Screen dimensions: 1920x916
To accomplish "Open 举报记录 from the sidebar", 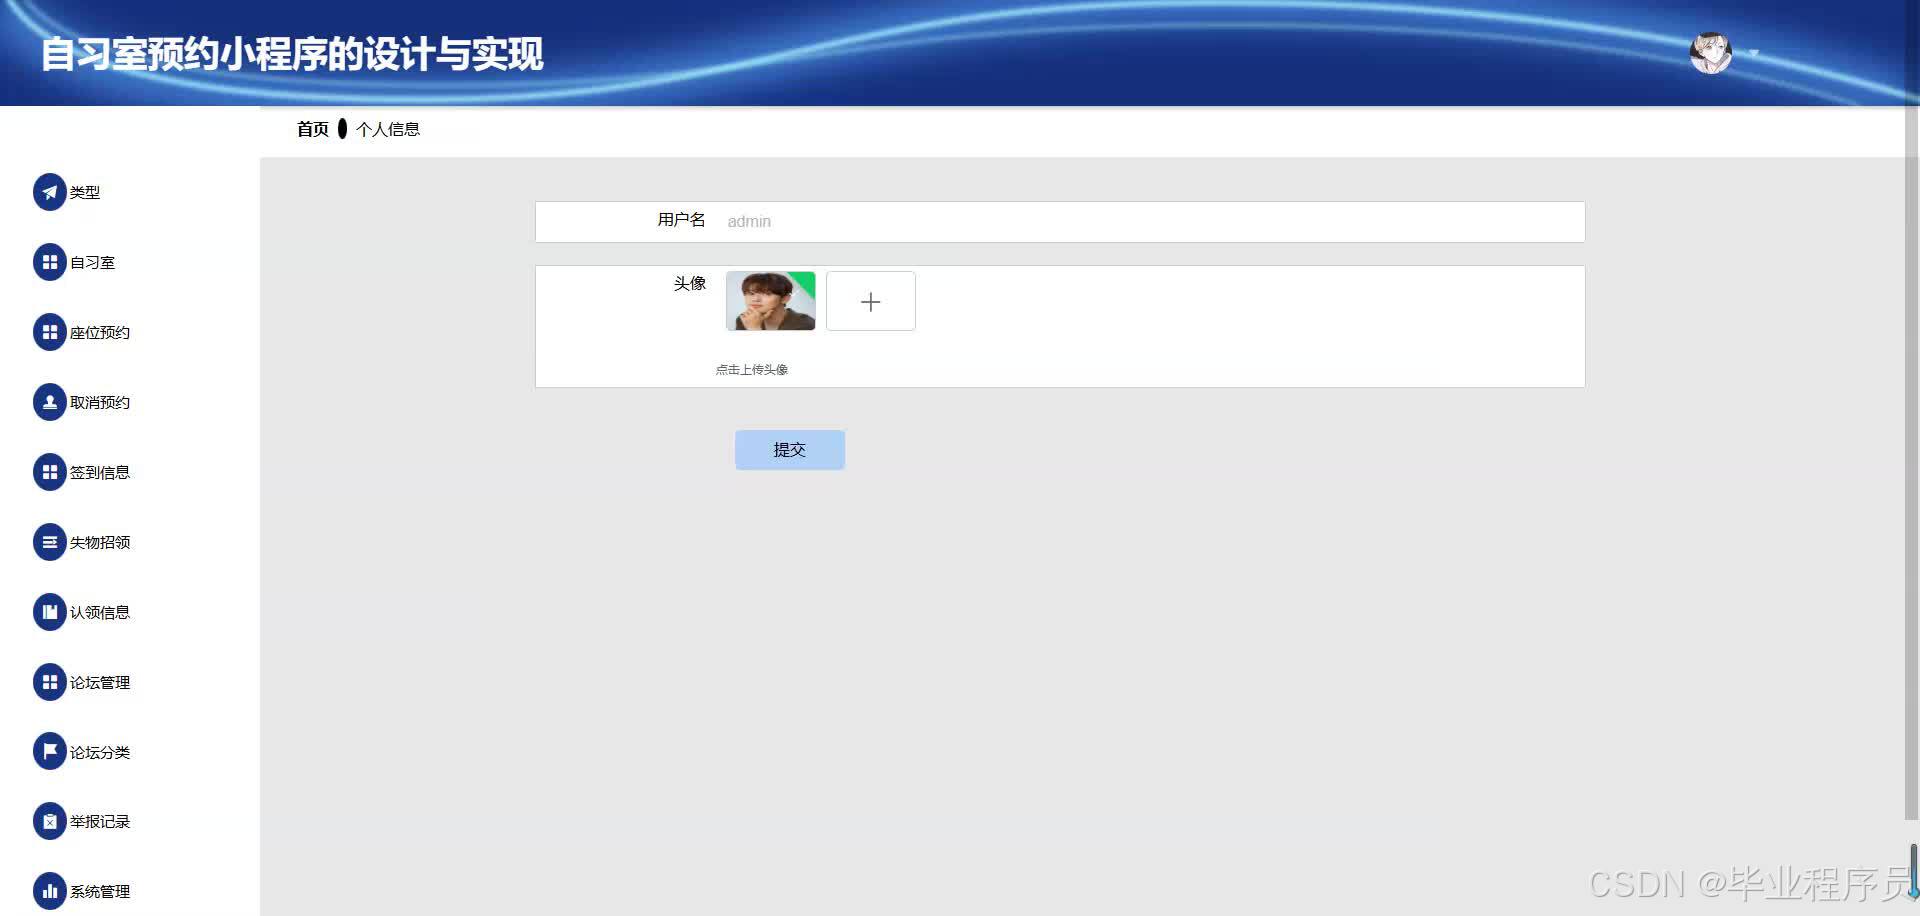I will (50, 821).
